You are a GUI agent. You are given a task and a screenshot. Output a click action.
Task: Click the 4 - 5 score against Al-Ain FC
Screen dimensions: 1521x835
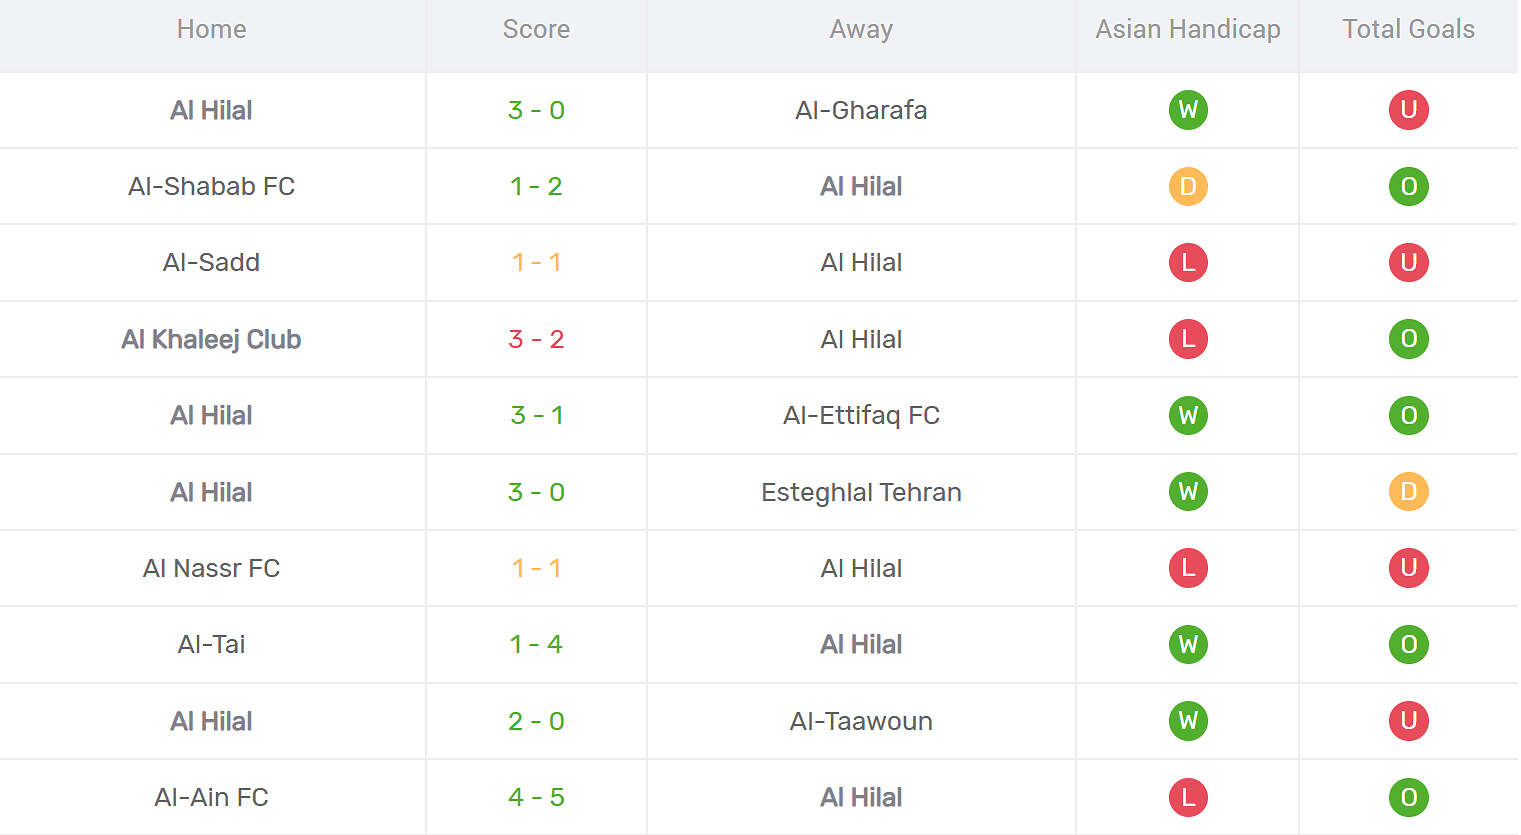pyautogui.click(x=536, y=797)
